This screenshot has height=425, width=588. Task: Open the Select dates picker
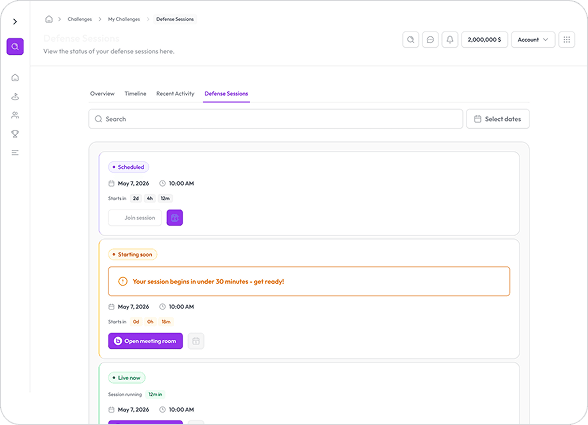[498, 119]
